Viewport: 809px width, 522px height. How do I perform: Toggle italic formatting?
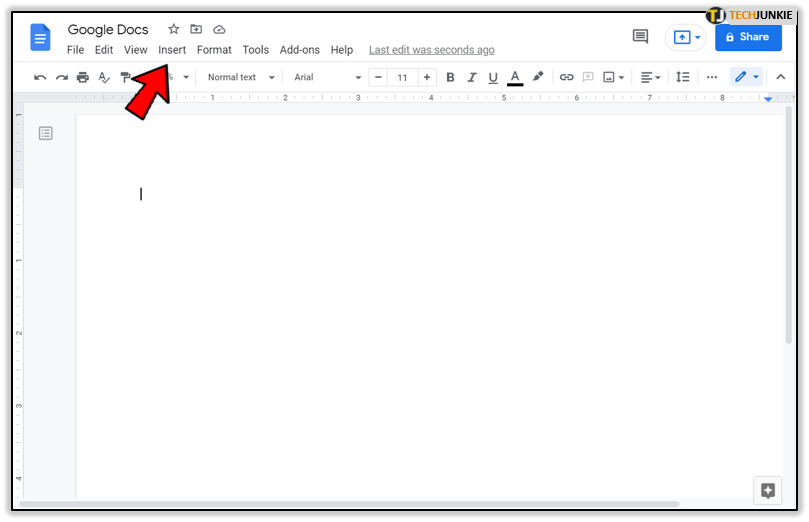click(470, 77)
